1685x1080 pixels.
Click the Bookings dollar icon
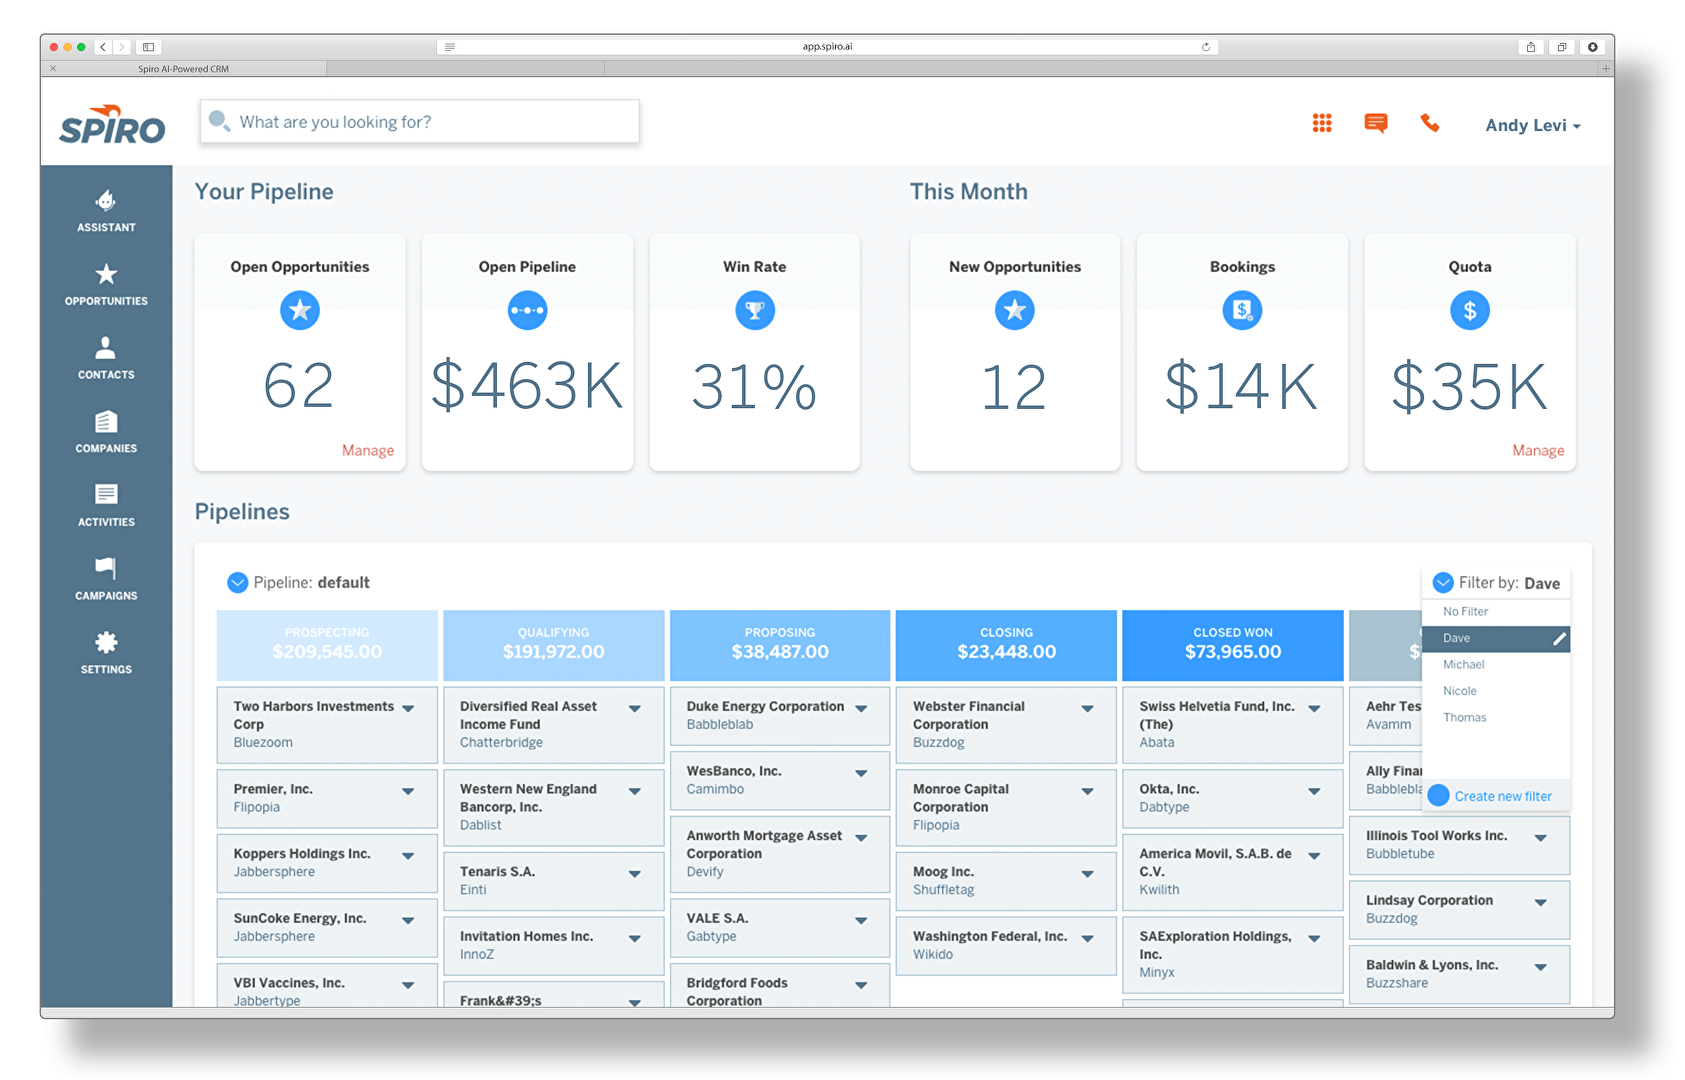pos(1242,310)
